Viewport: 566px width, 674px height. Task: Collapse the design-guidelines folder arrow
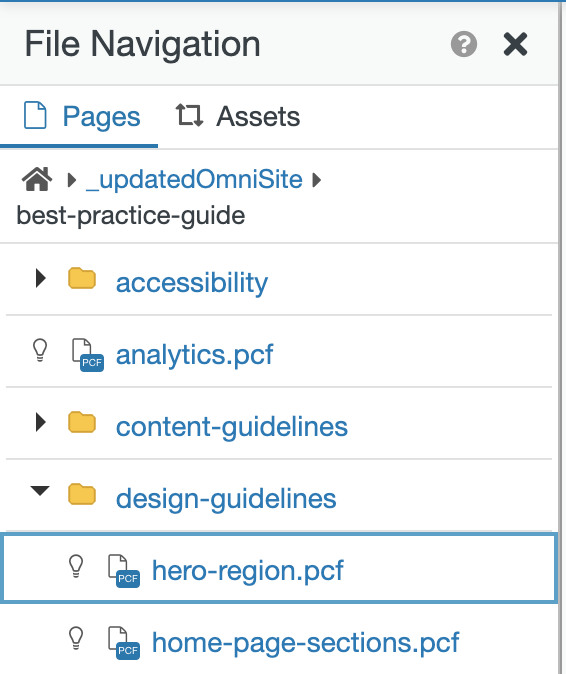[x=40, y=490]
